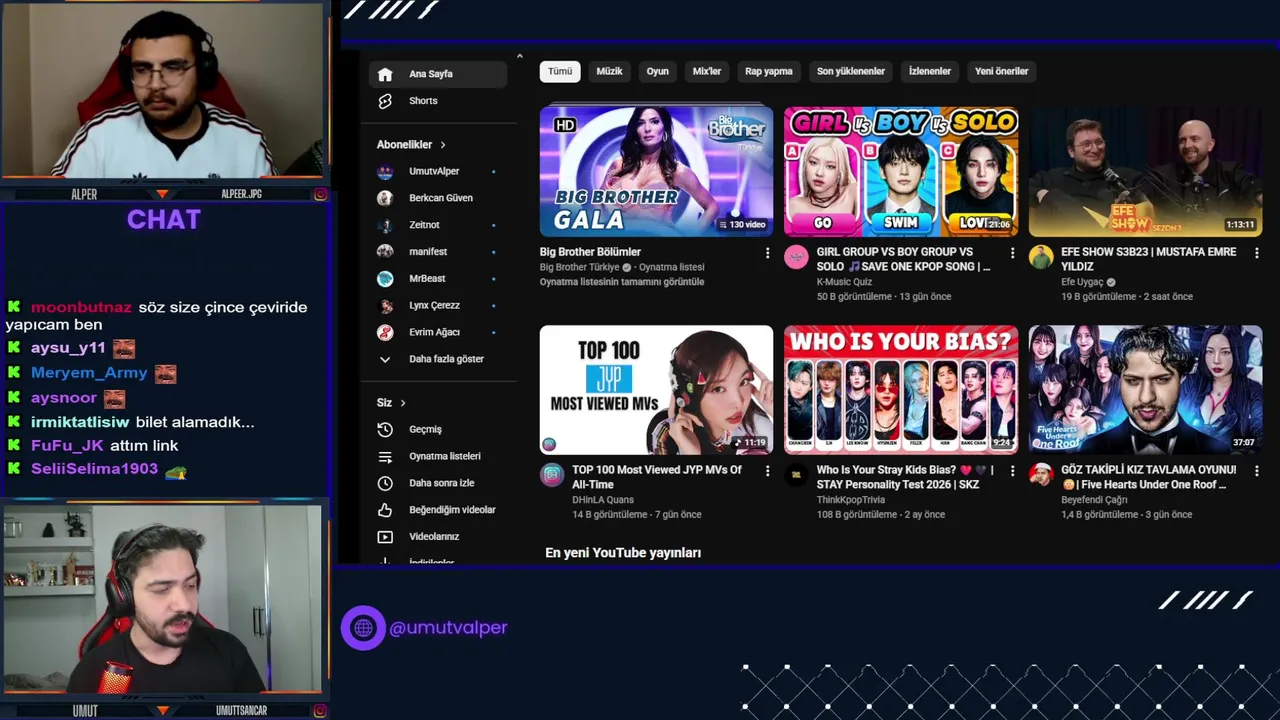Open Oynatma listesinin tamamını görüntüle link

point(622,282)
